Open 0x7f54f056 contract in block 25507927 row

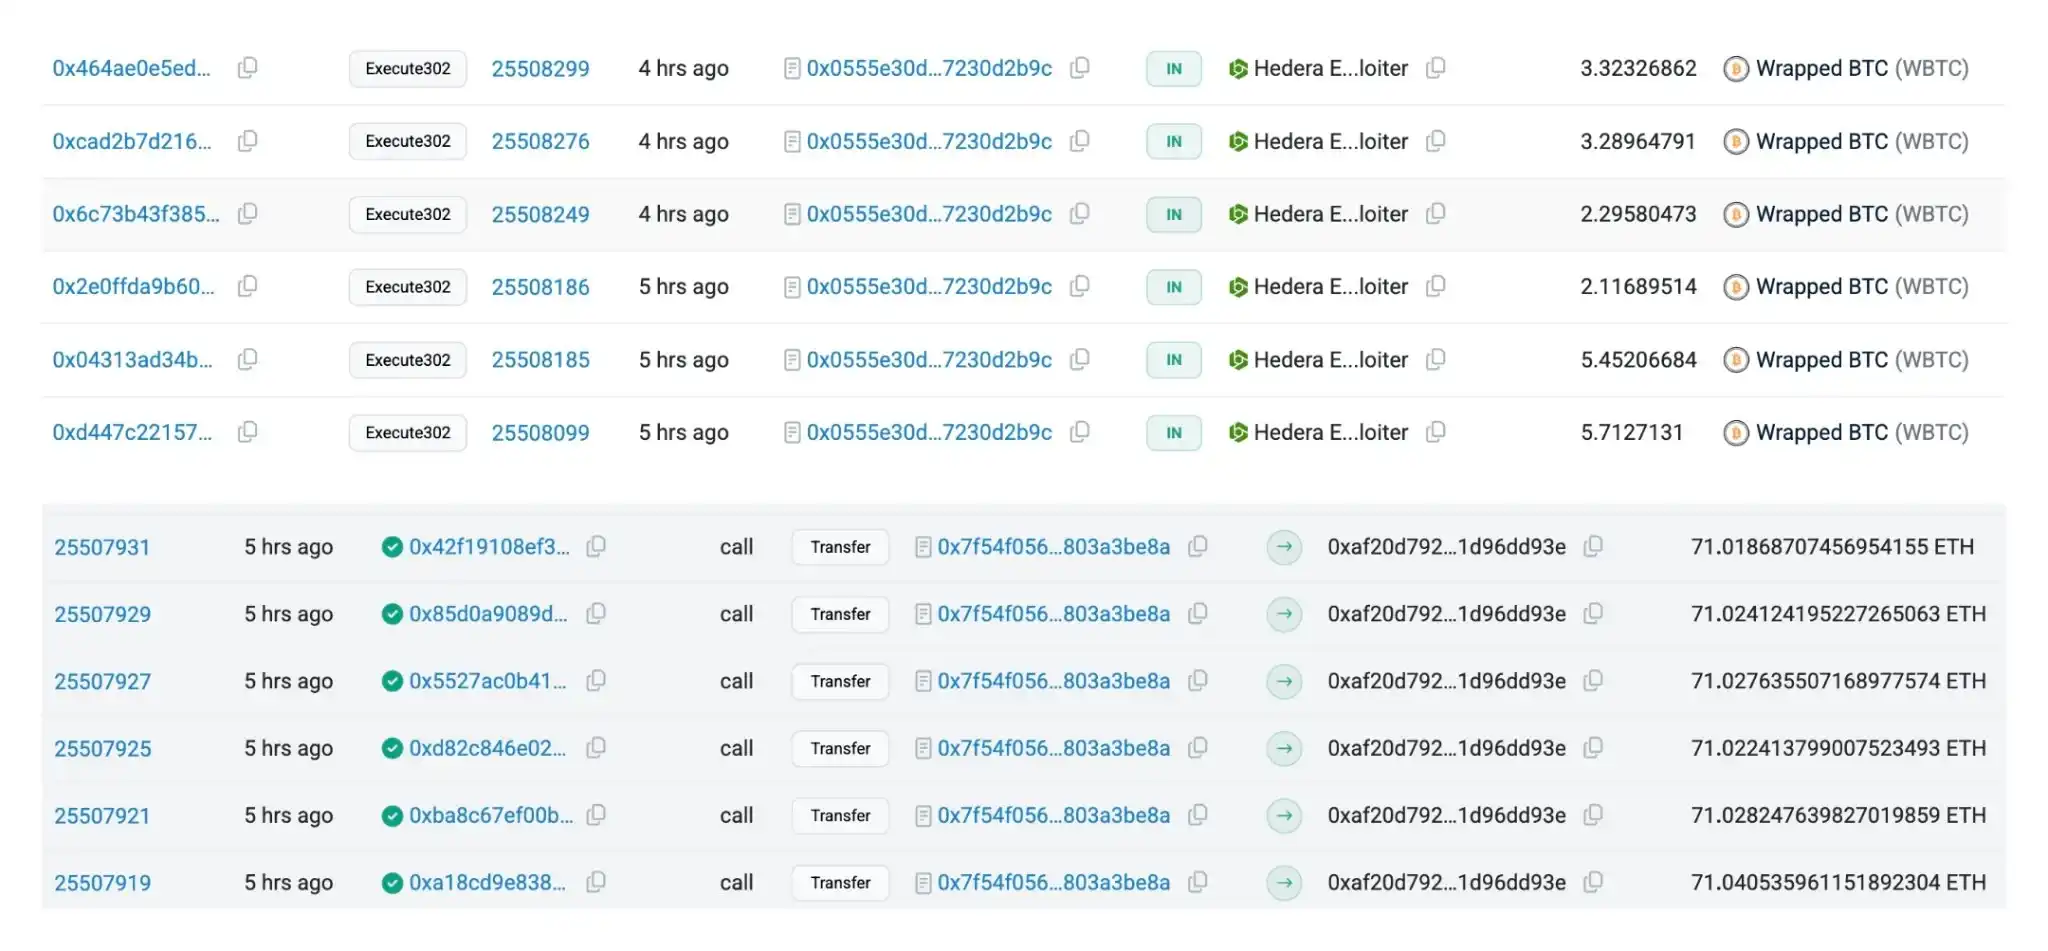pos(1053,681)
